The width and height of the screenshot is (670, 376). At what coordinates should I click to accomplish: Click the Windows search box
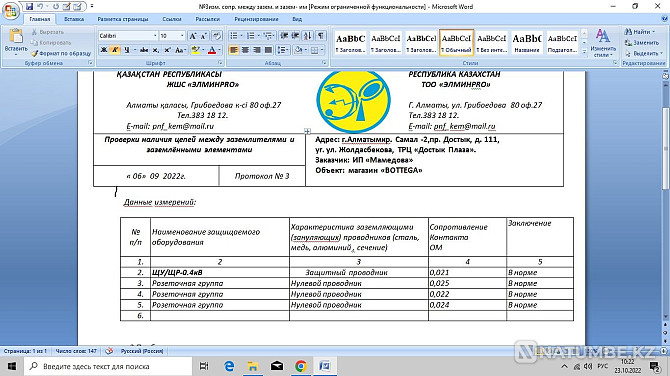point(108,366)
